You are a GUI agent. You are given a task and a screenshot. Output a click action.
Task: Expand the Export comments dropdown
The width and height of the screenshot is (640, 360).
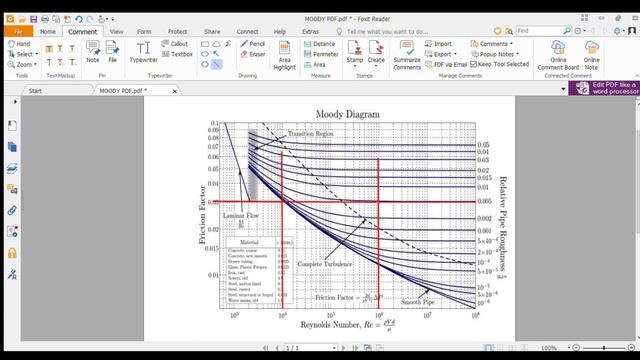(x=455, y=54)
